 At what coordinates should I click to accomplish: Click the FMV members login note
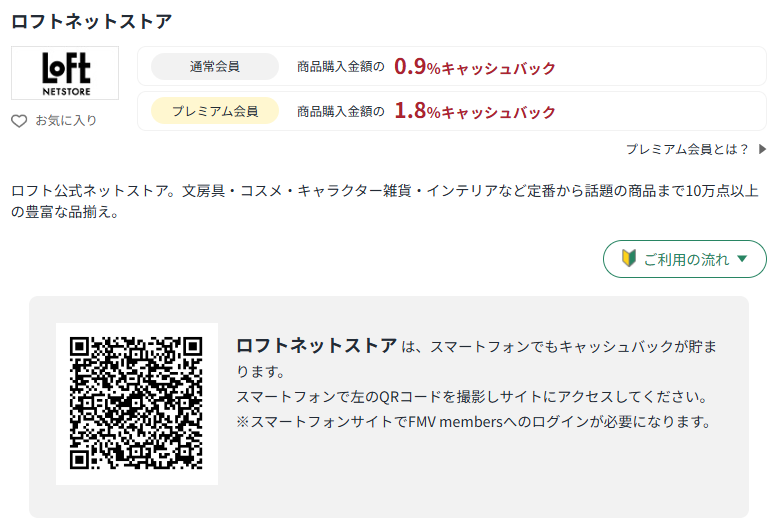coord(474,422)
